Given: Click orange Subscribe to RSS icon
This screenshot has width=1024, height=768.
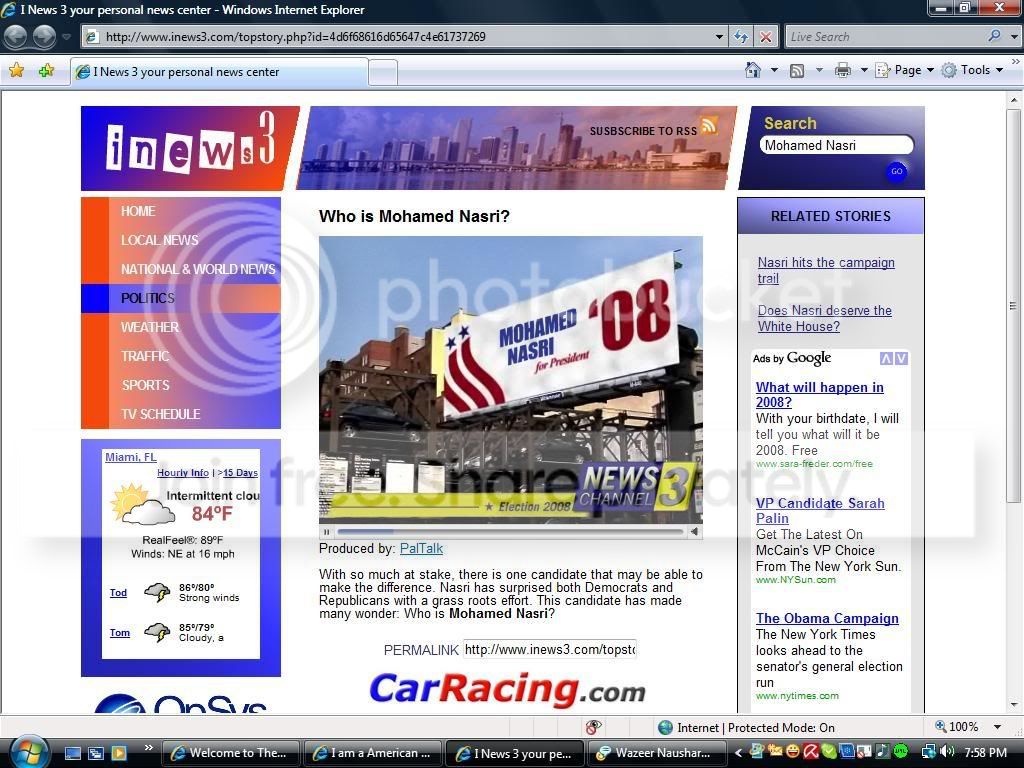Looking at the screenshot, I should coord(709,124).
